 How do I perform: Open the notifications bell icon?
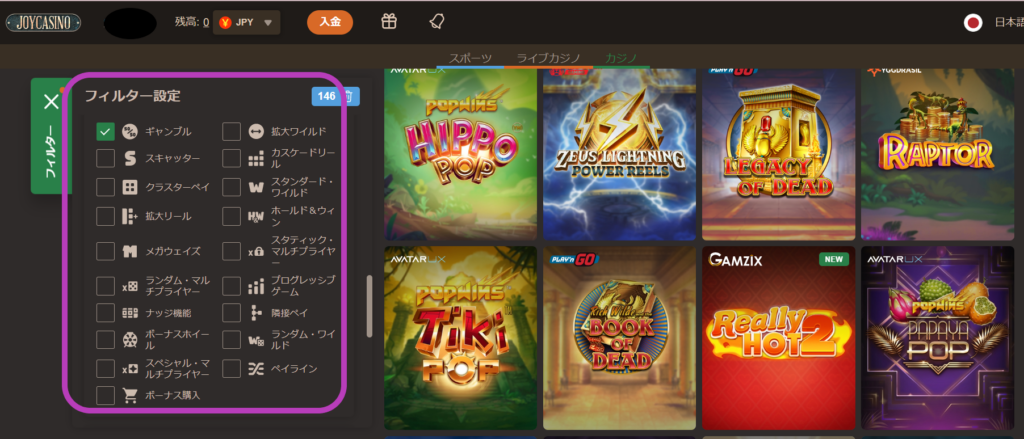(436, 22)
